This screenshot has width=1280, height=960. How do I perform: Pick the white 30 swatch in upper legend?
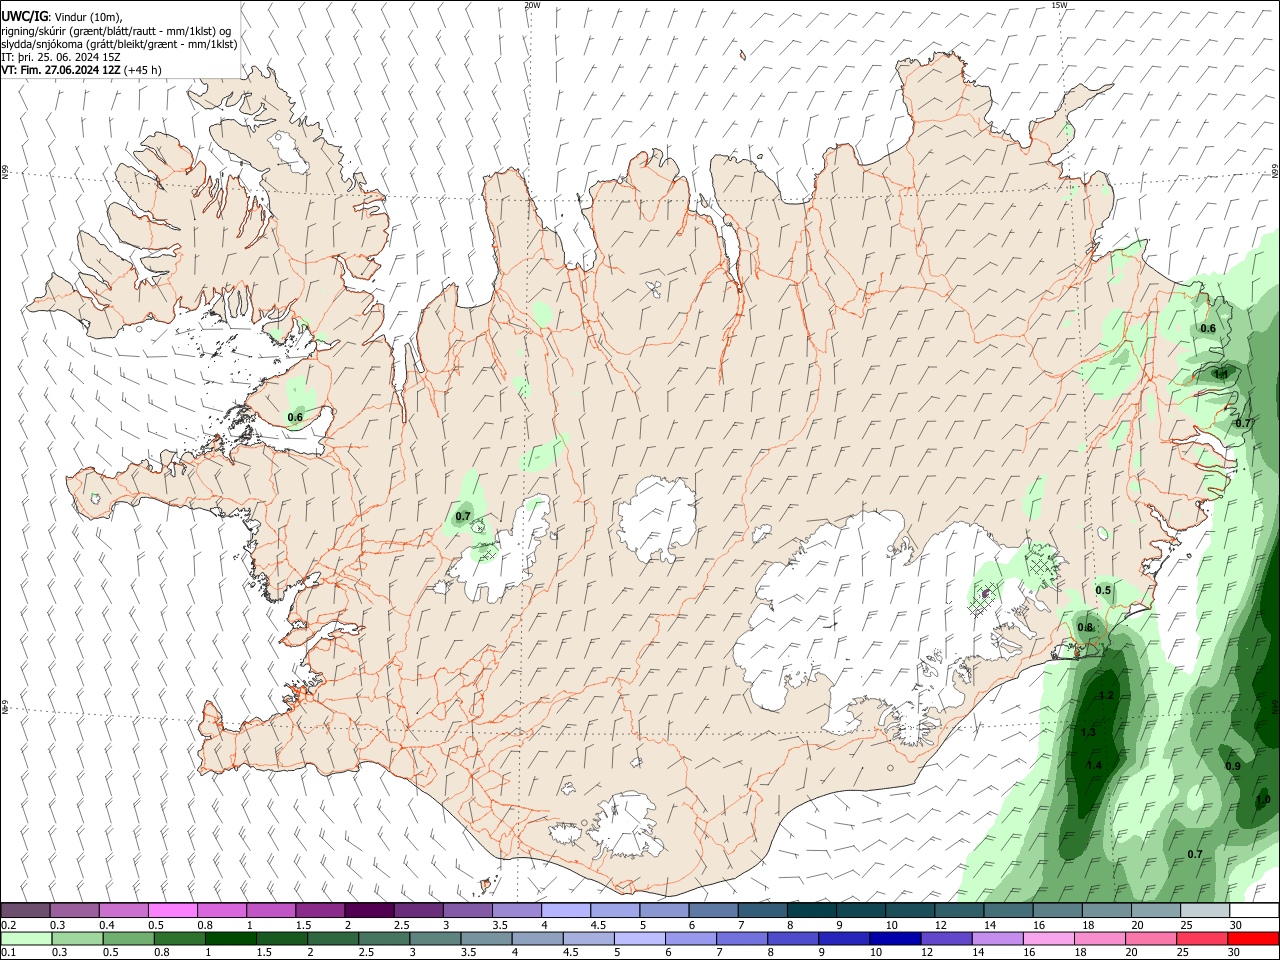pyautogui.click(x=1254, y=910)
